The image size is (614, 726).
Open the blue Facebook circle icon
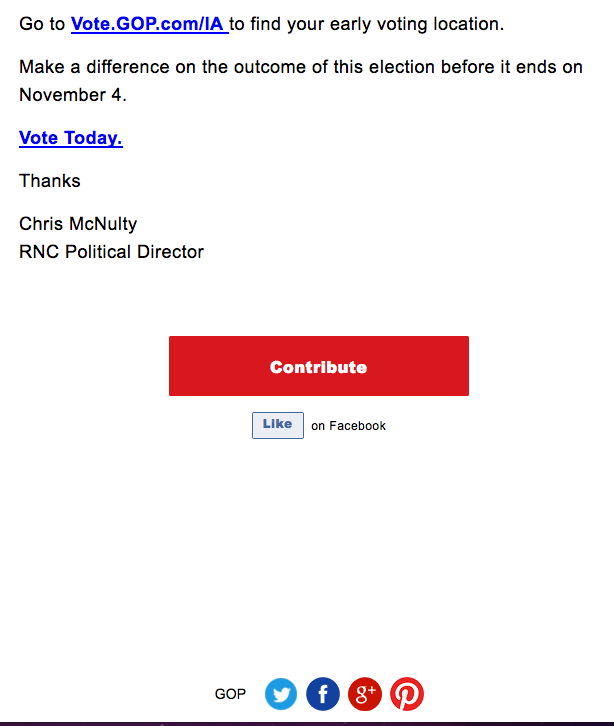click(x=323, y=694)
